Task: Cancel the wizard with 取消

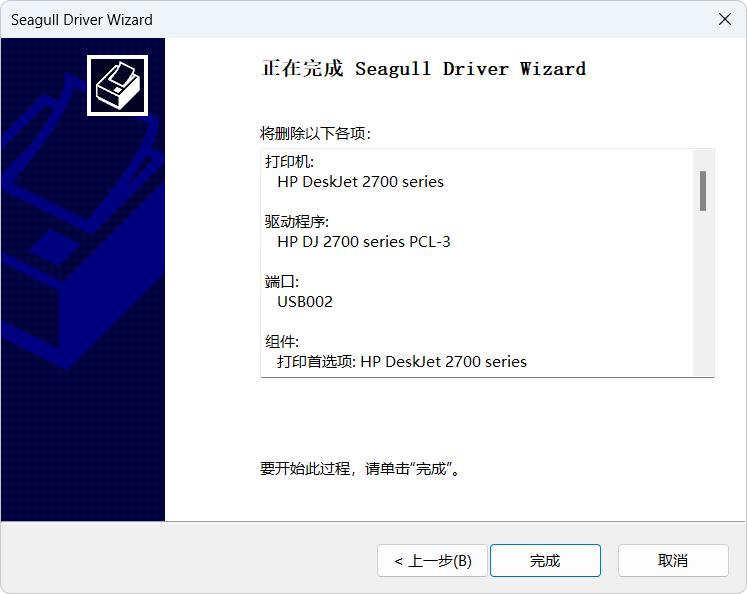Action: 673,561
